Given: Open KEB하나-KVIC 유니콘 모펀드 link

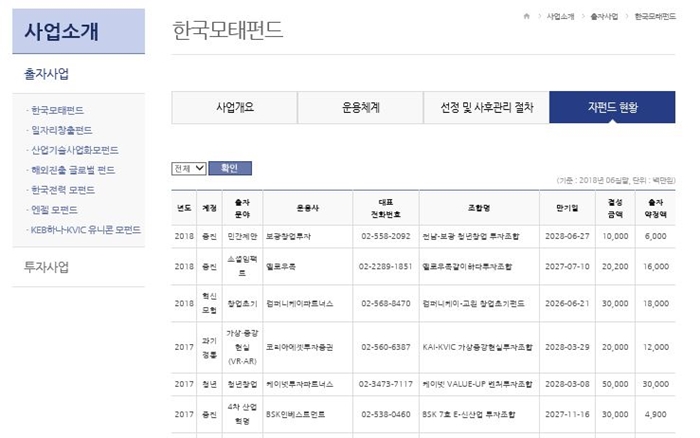Looking at the screenshot, I should [x=86, y=230].
